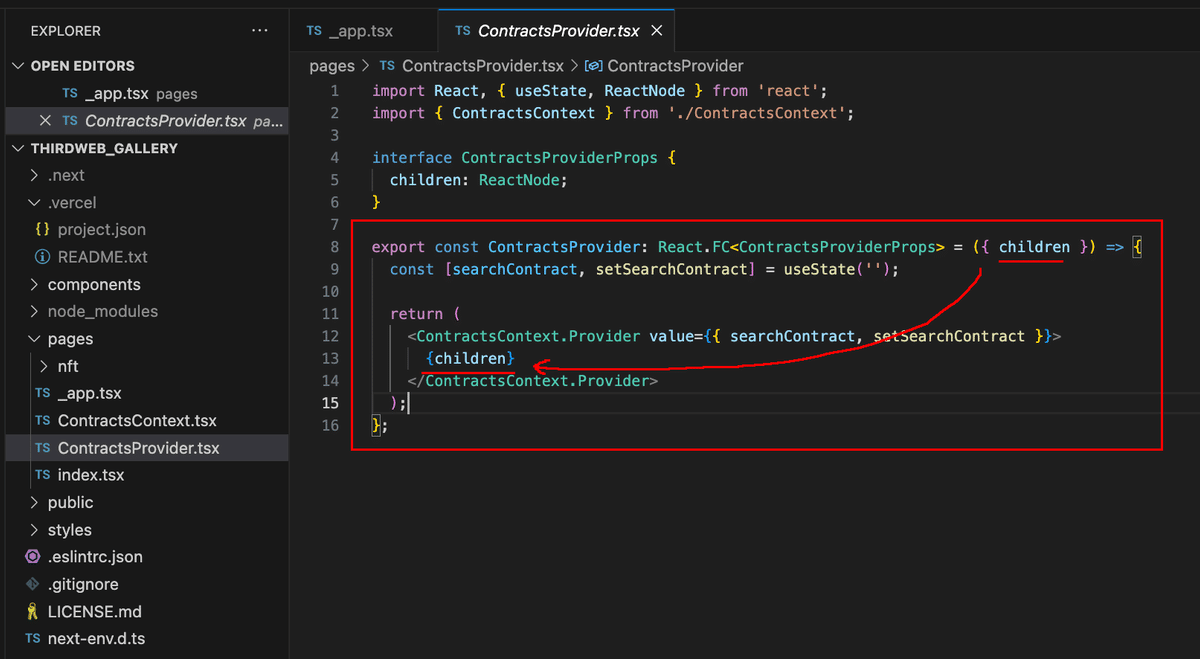Click the info icon beside README.txt
Screen dimensions: 1200x659
(42, 257)
